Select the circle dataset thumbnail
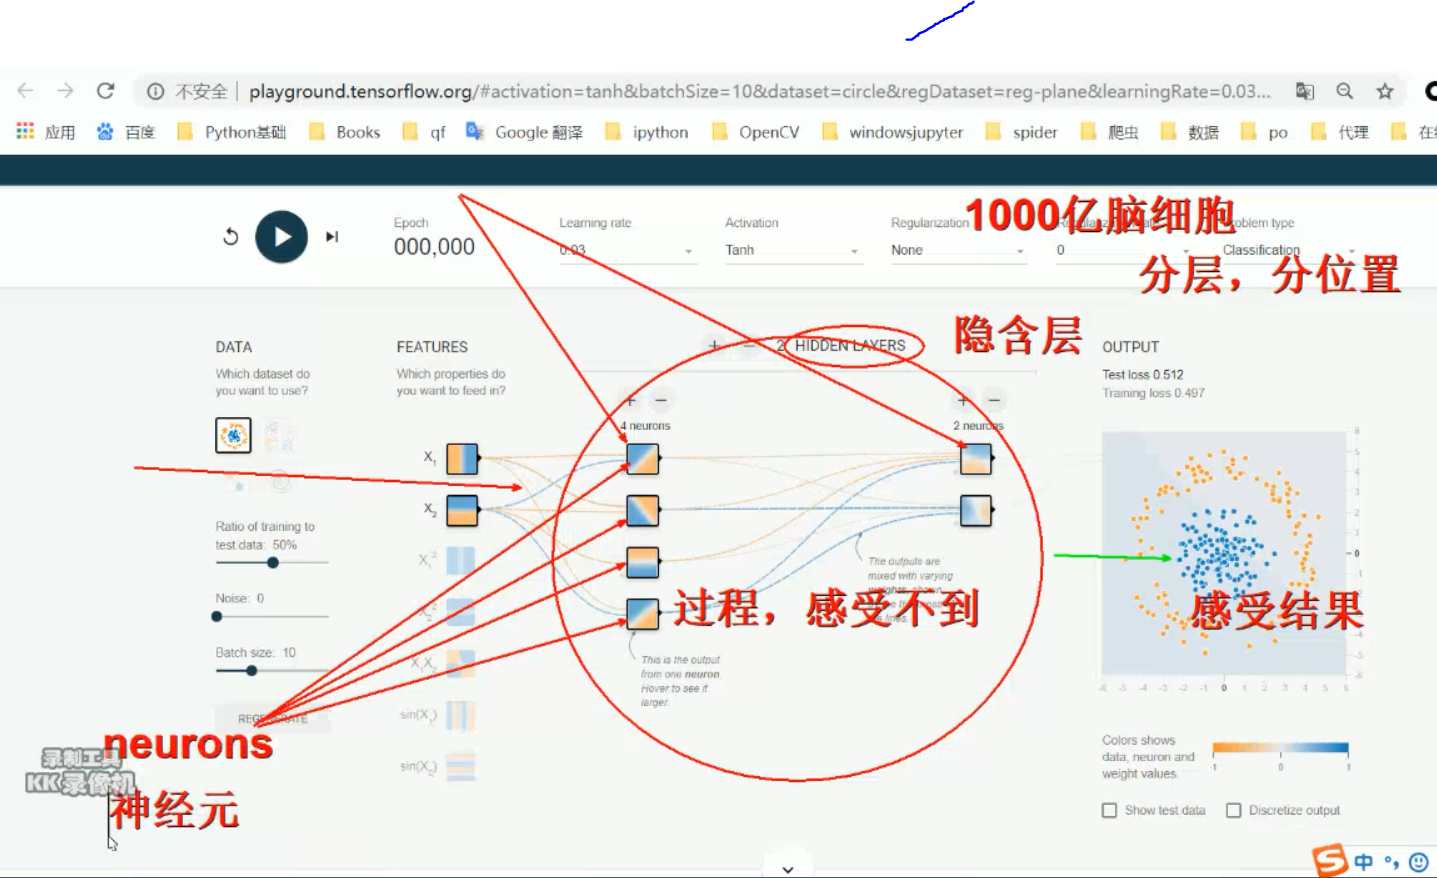 point(233,435)
